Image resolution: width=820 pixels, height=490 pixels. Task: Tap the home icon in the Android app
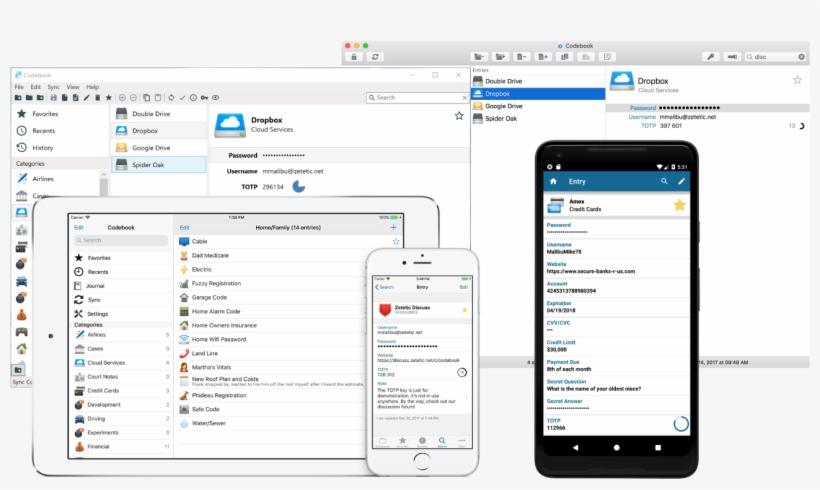coord(552,181)
